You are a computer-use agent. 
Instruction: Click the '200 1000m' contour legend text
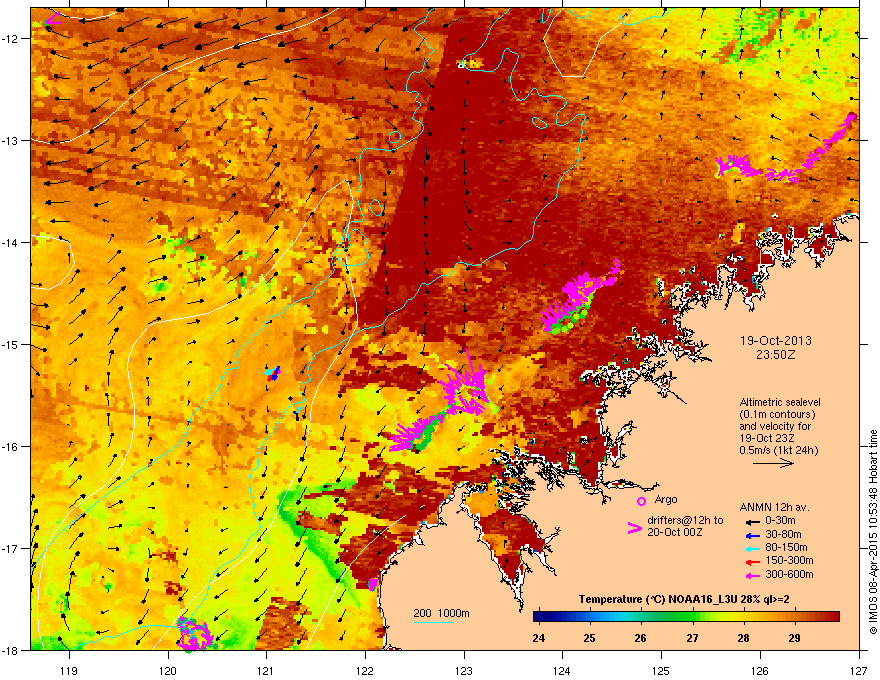441,613
